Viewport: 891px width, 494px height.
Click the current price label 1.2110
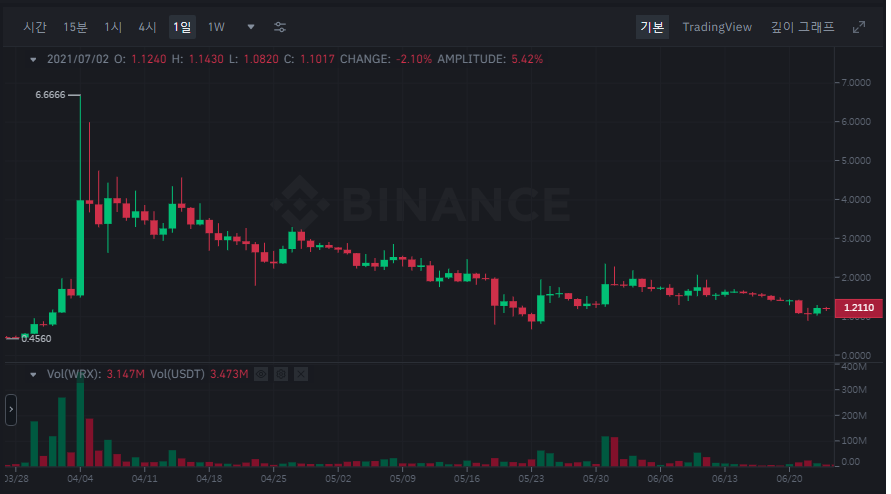pyautogui.click(x=859, y=308)
